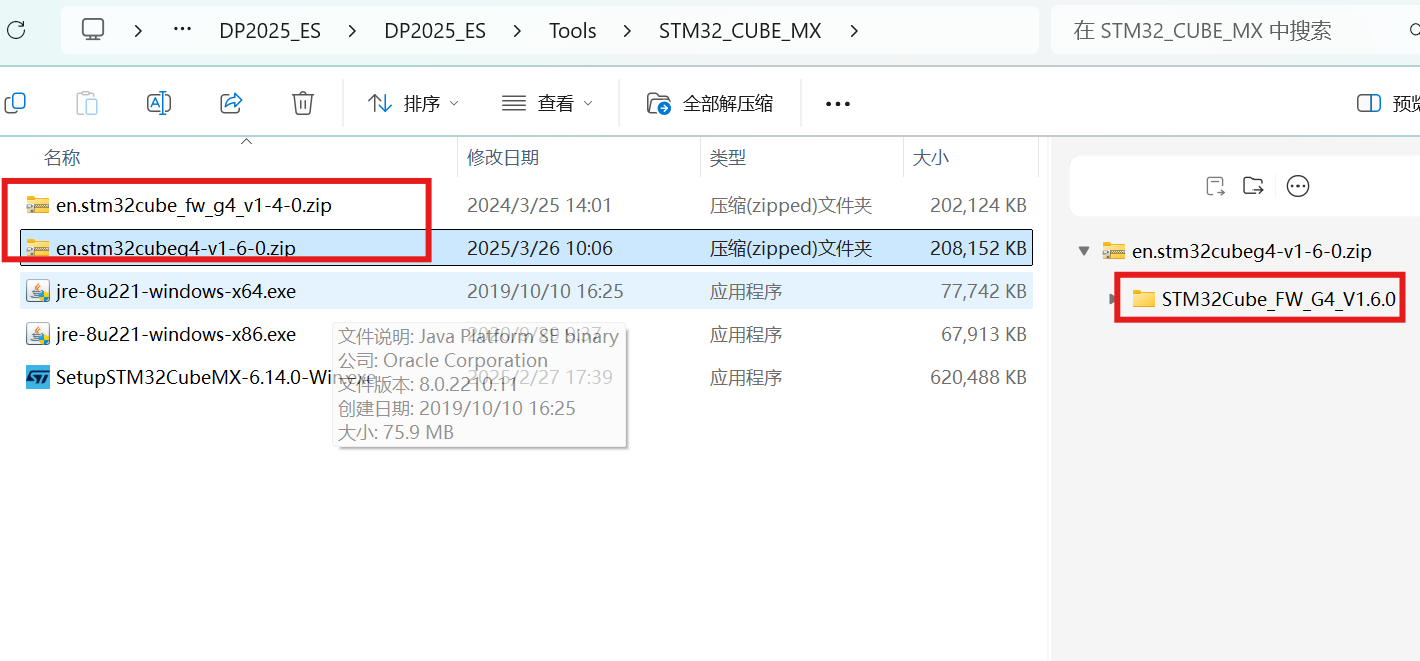Screen dimensions: 1420x661
Task: Open the See more ellipsis menu
Action: click(838, 103)
